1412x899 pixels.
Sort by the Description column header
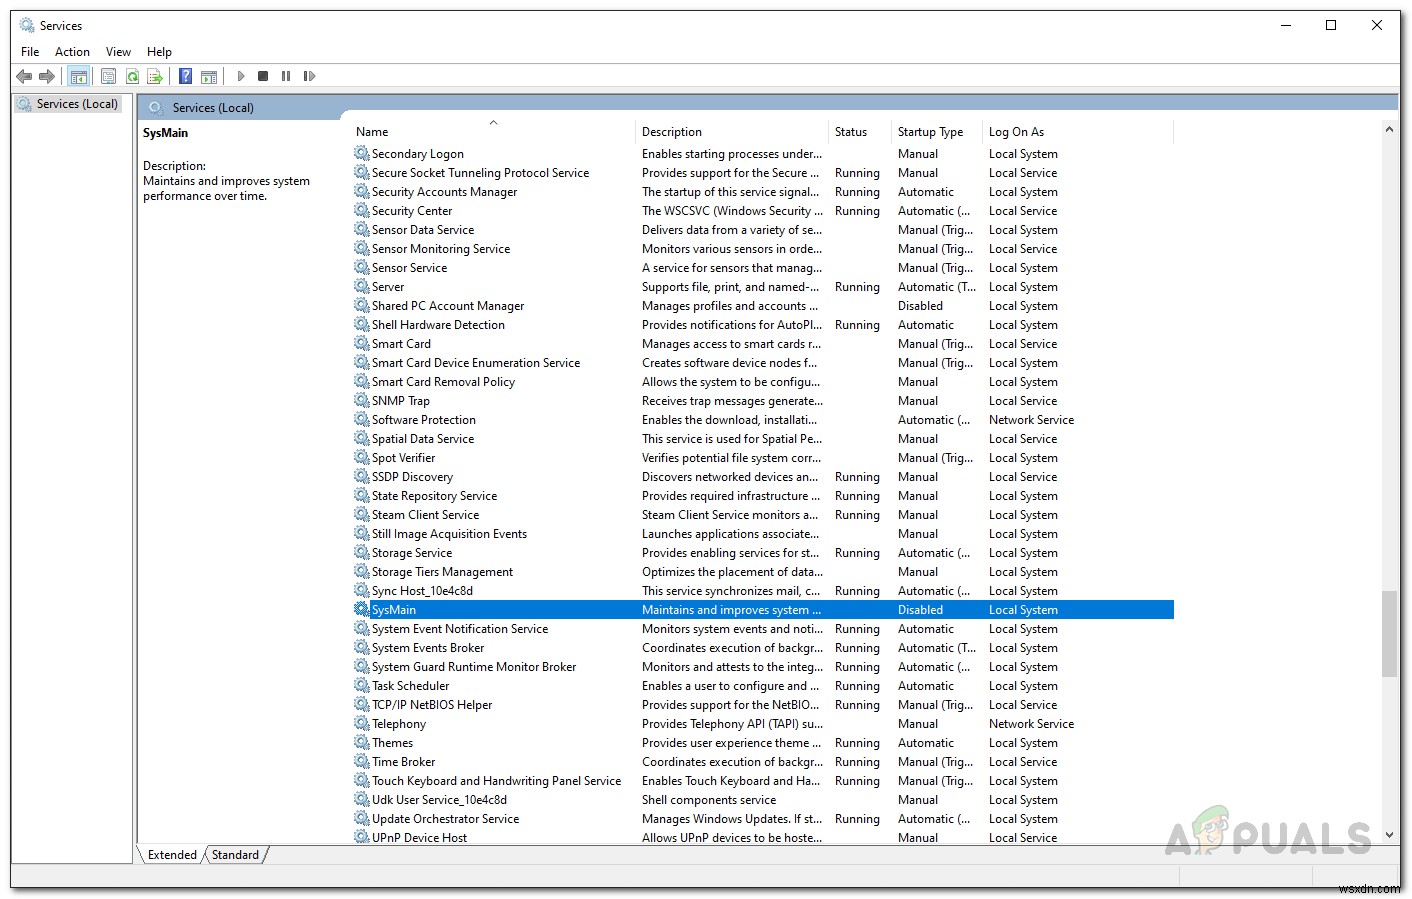pos(732,132)
